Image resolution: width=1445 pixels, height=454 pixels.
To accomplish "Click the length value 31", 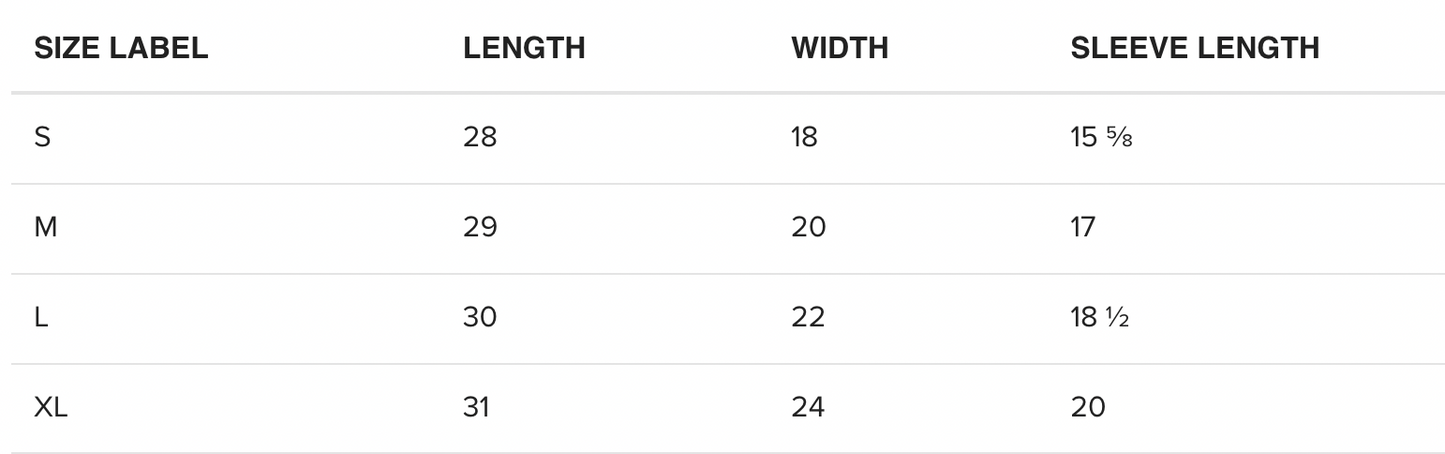I will click(x=477, y=407).
